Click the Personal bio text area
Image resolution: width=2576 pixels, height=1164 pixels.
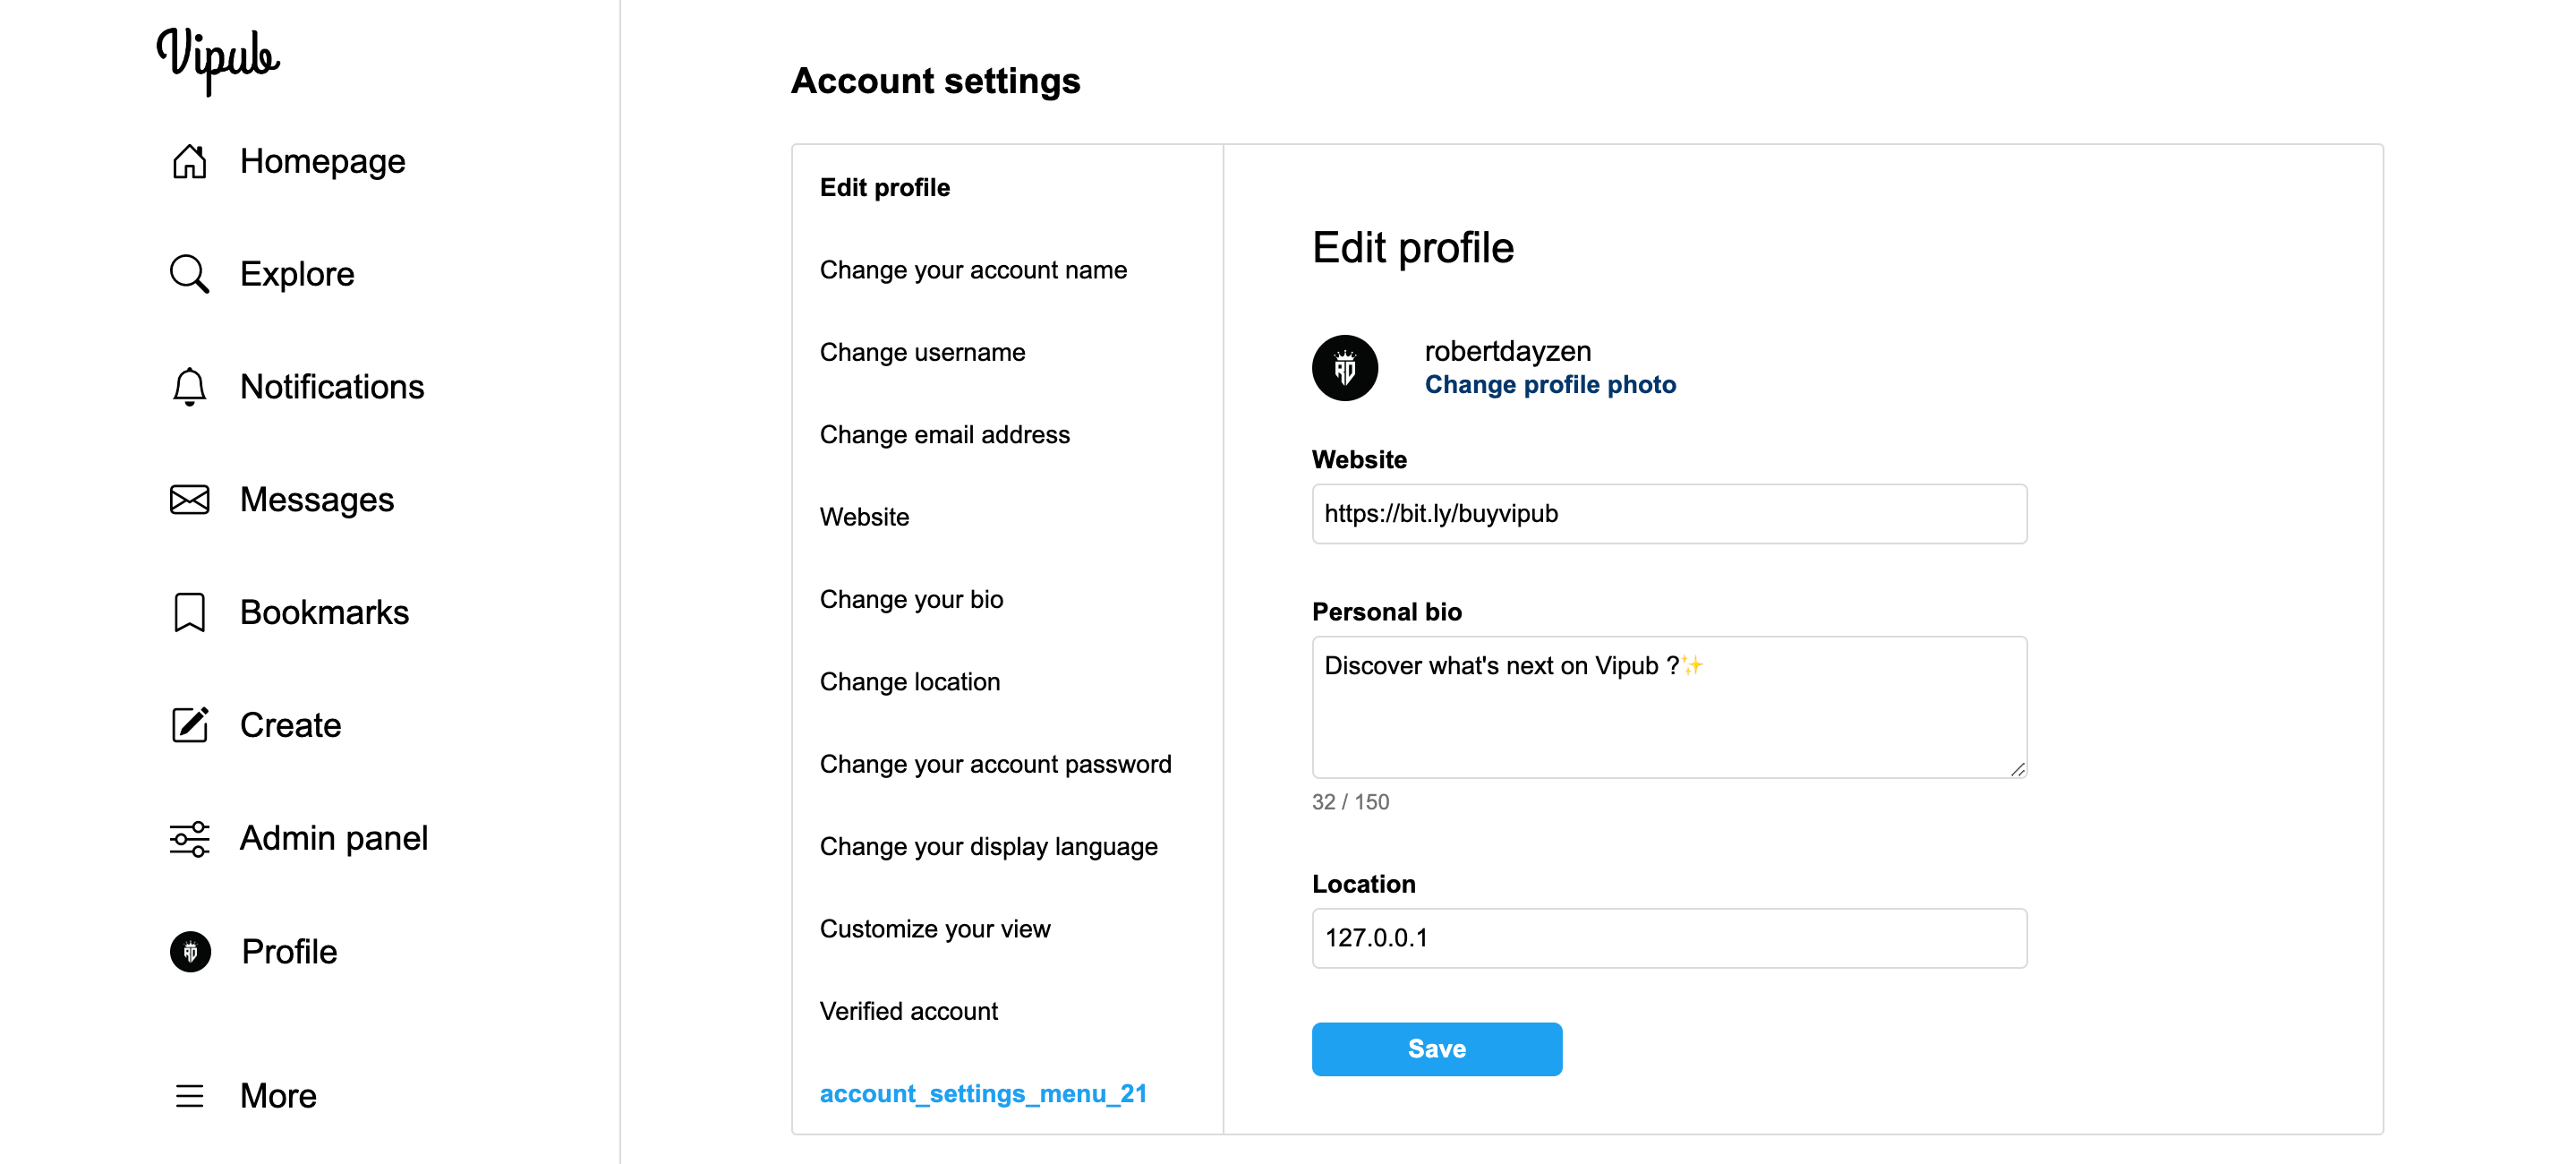(1668, 707)
